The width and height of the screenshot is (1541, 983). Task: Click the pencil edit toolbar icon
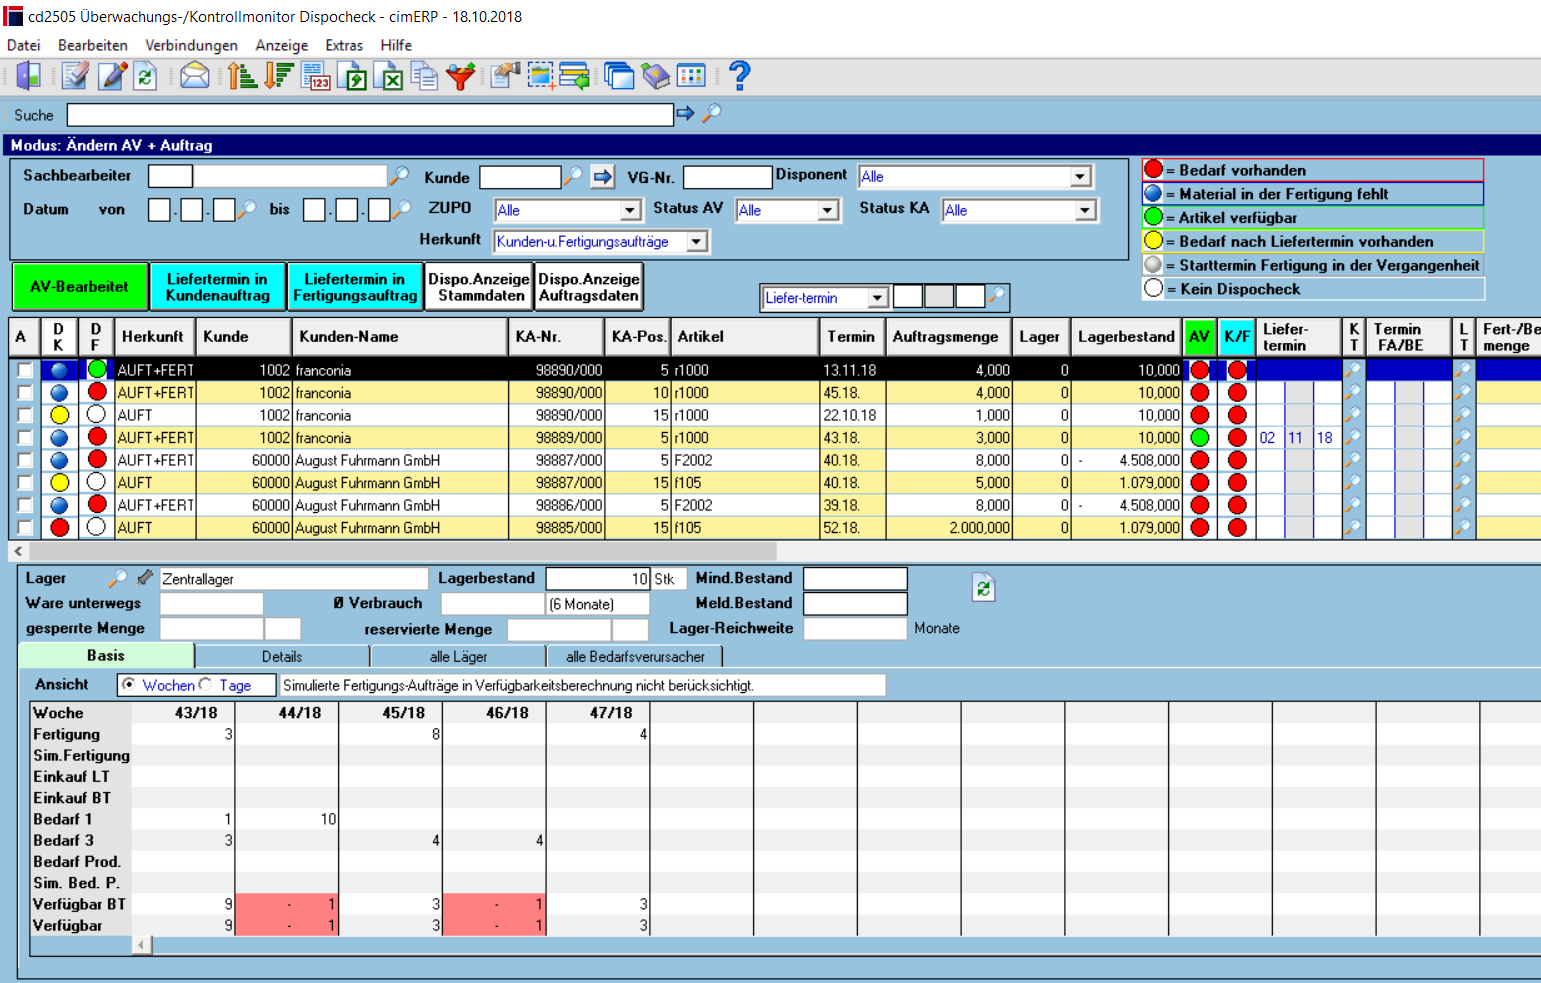pyautogui.click(x=111, y=76)
